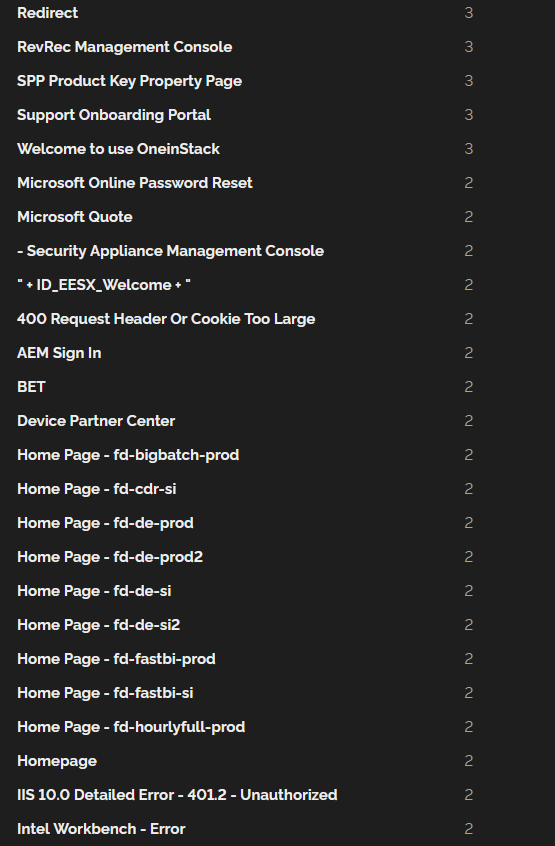The height and width of the screenshot is (846, 555).
Task: Select Home Page - fd-hourlyfull-prod
Action: [x=131, y=727]
